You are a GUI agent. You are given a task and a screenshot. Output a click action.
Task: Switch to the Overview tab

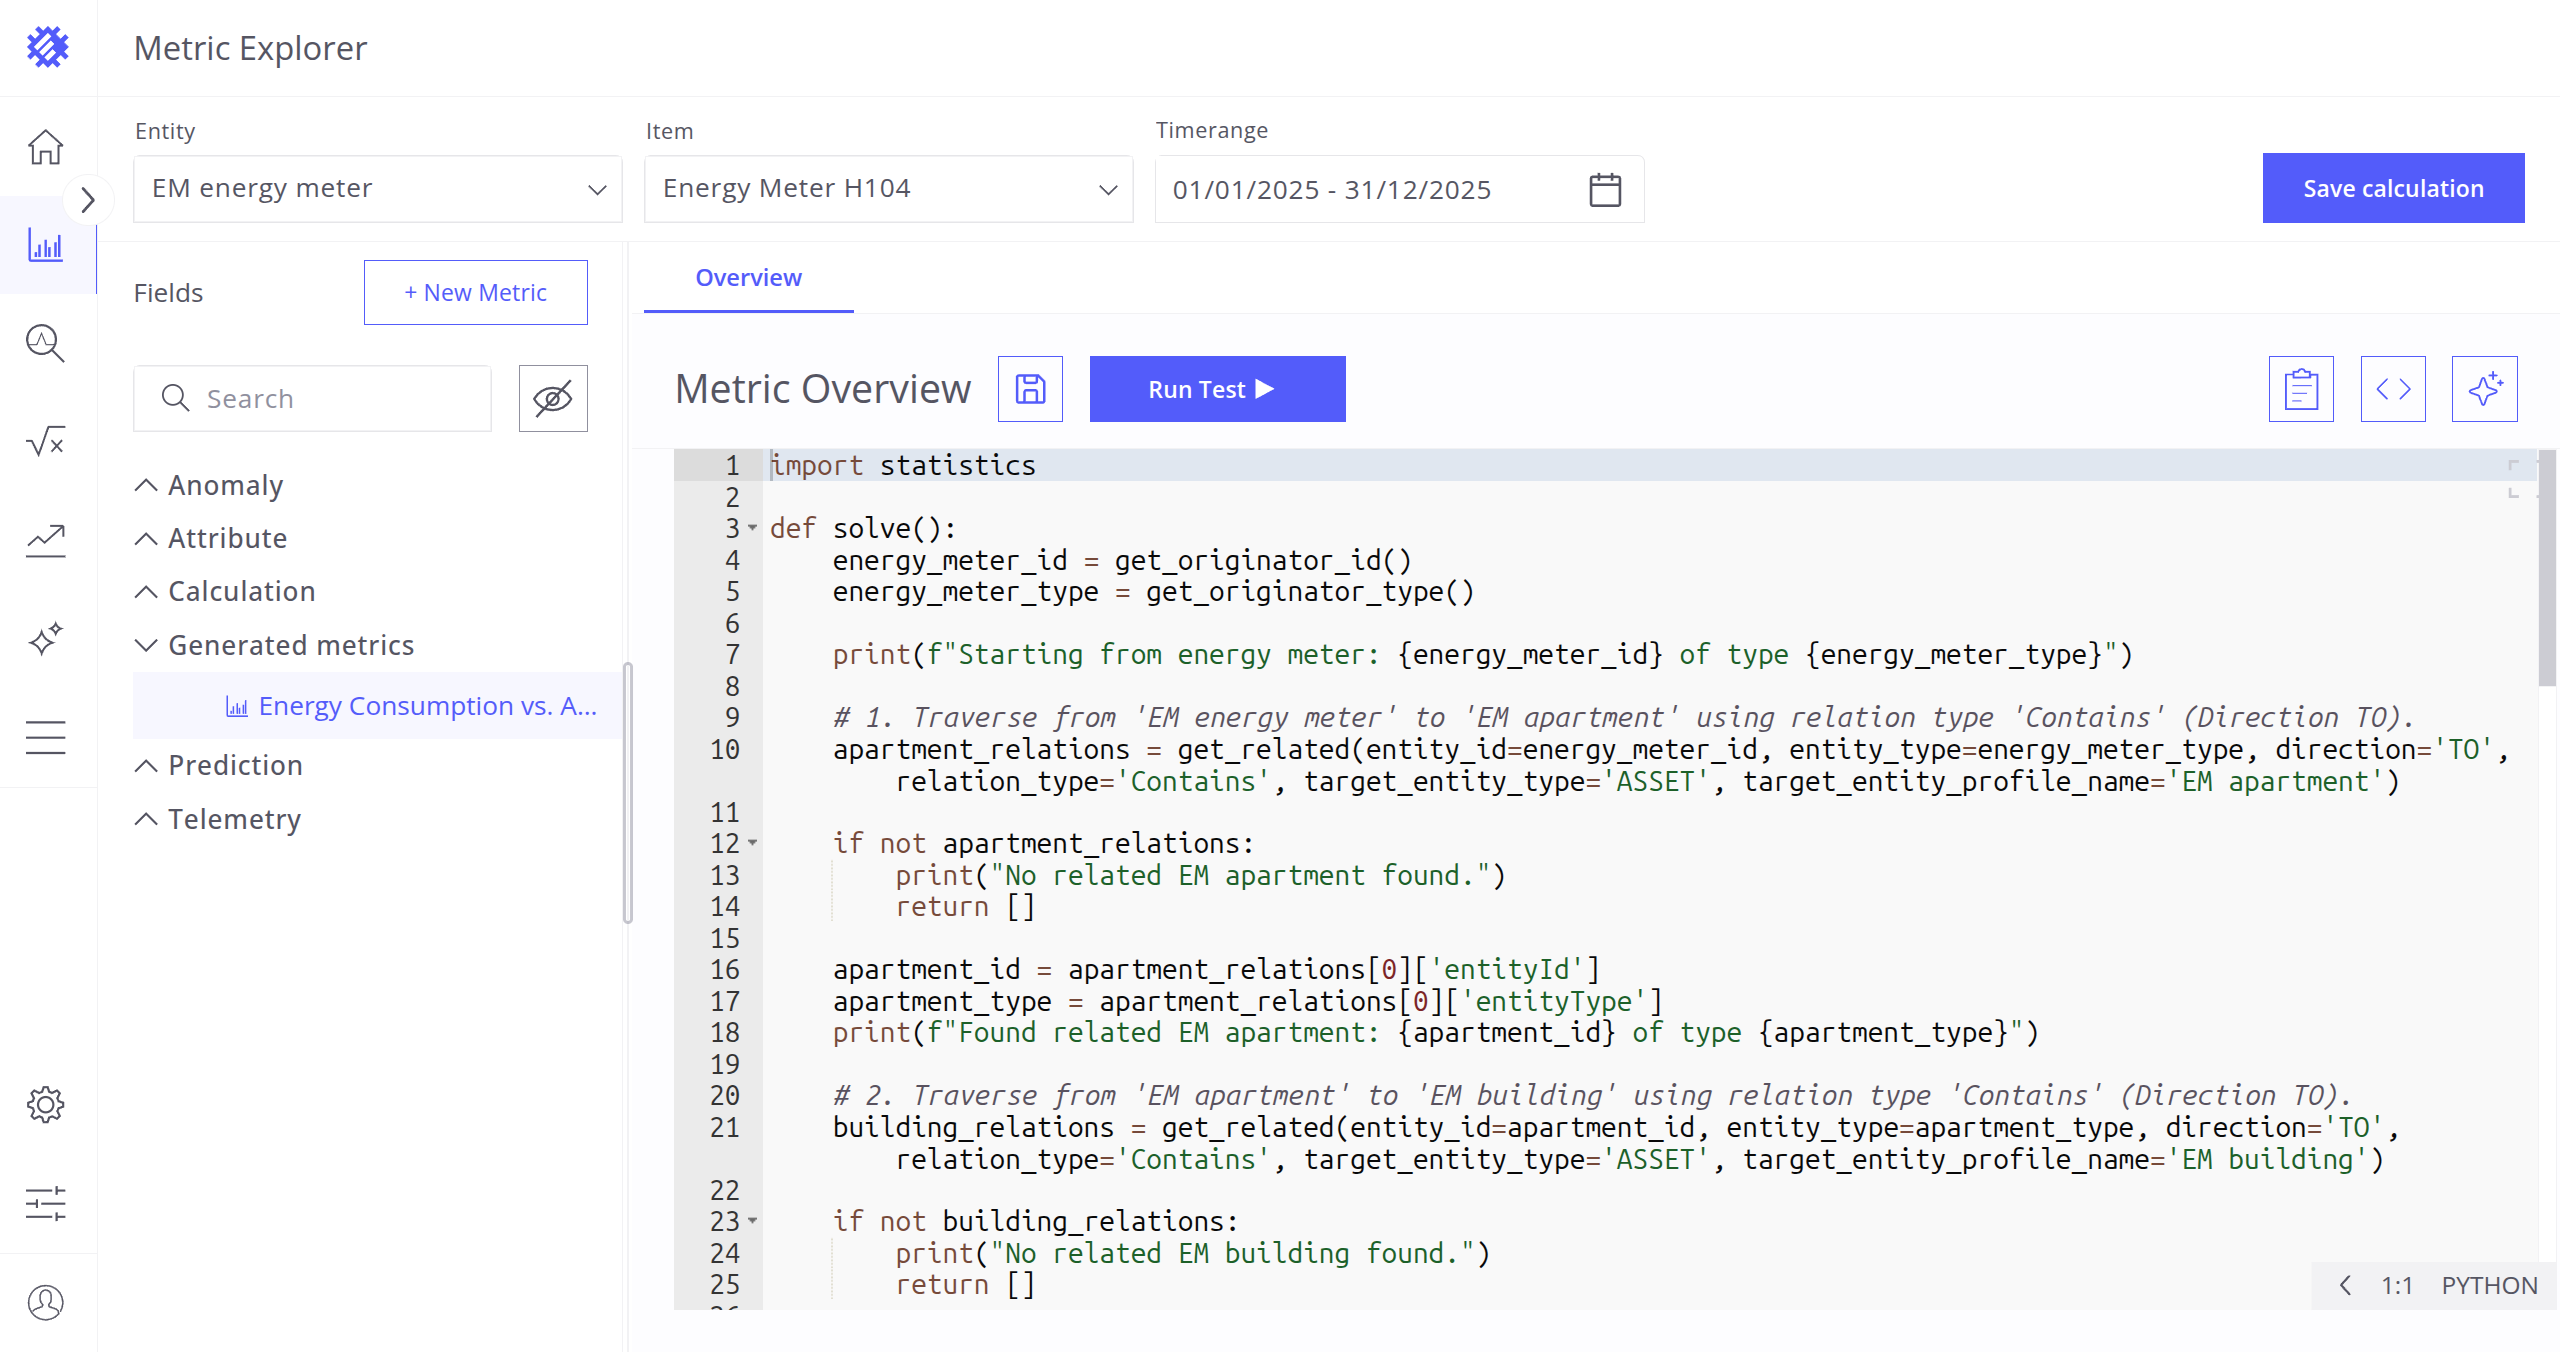(x=748, y=278)
